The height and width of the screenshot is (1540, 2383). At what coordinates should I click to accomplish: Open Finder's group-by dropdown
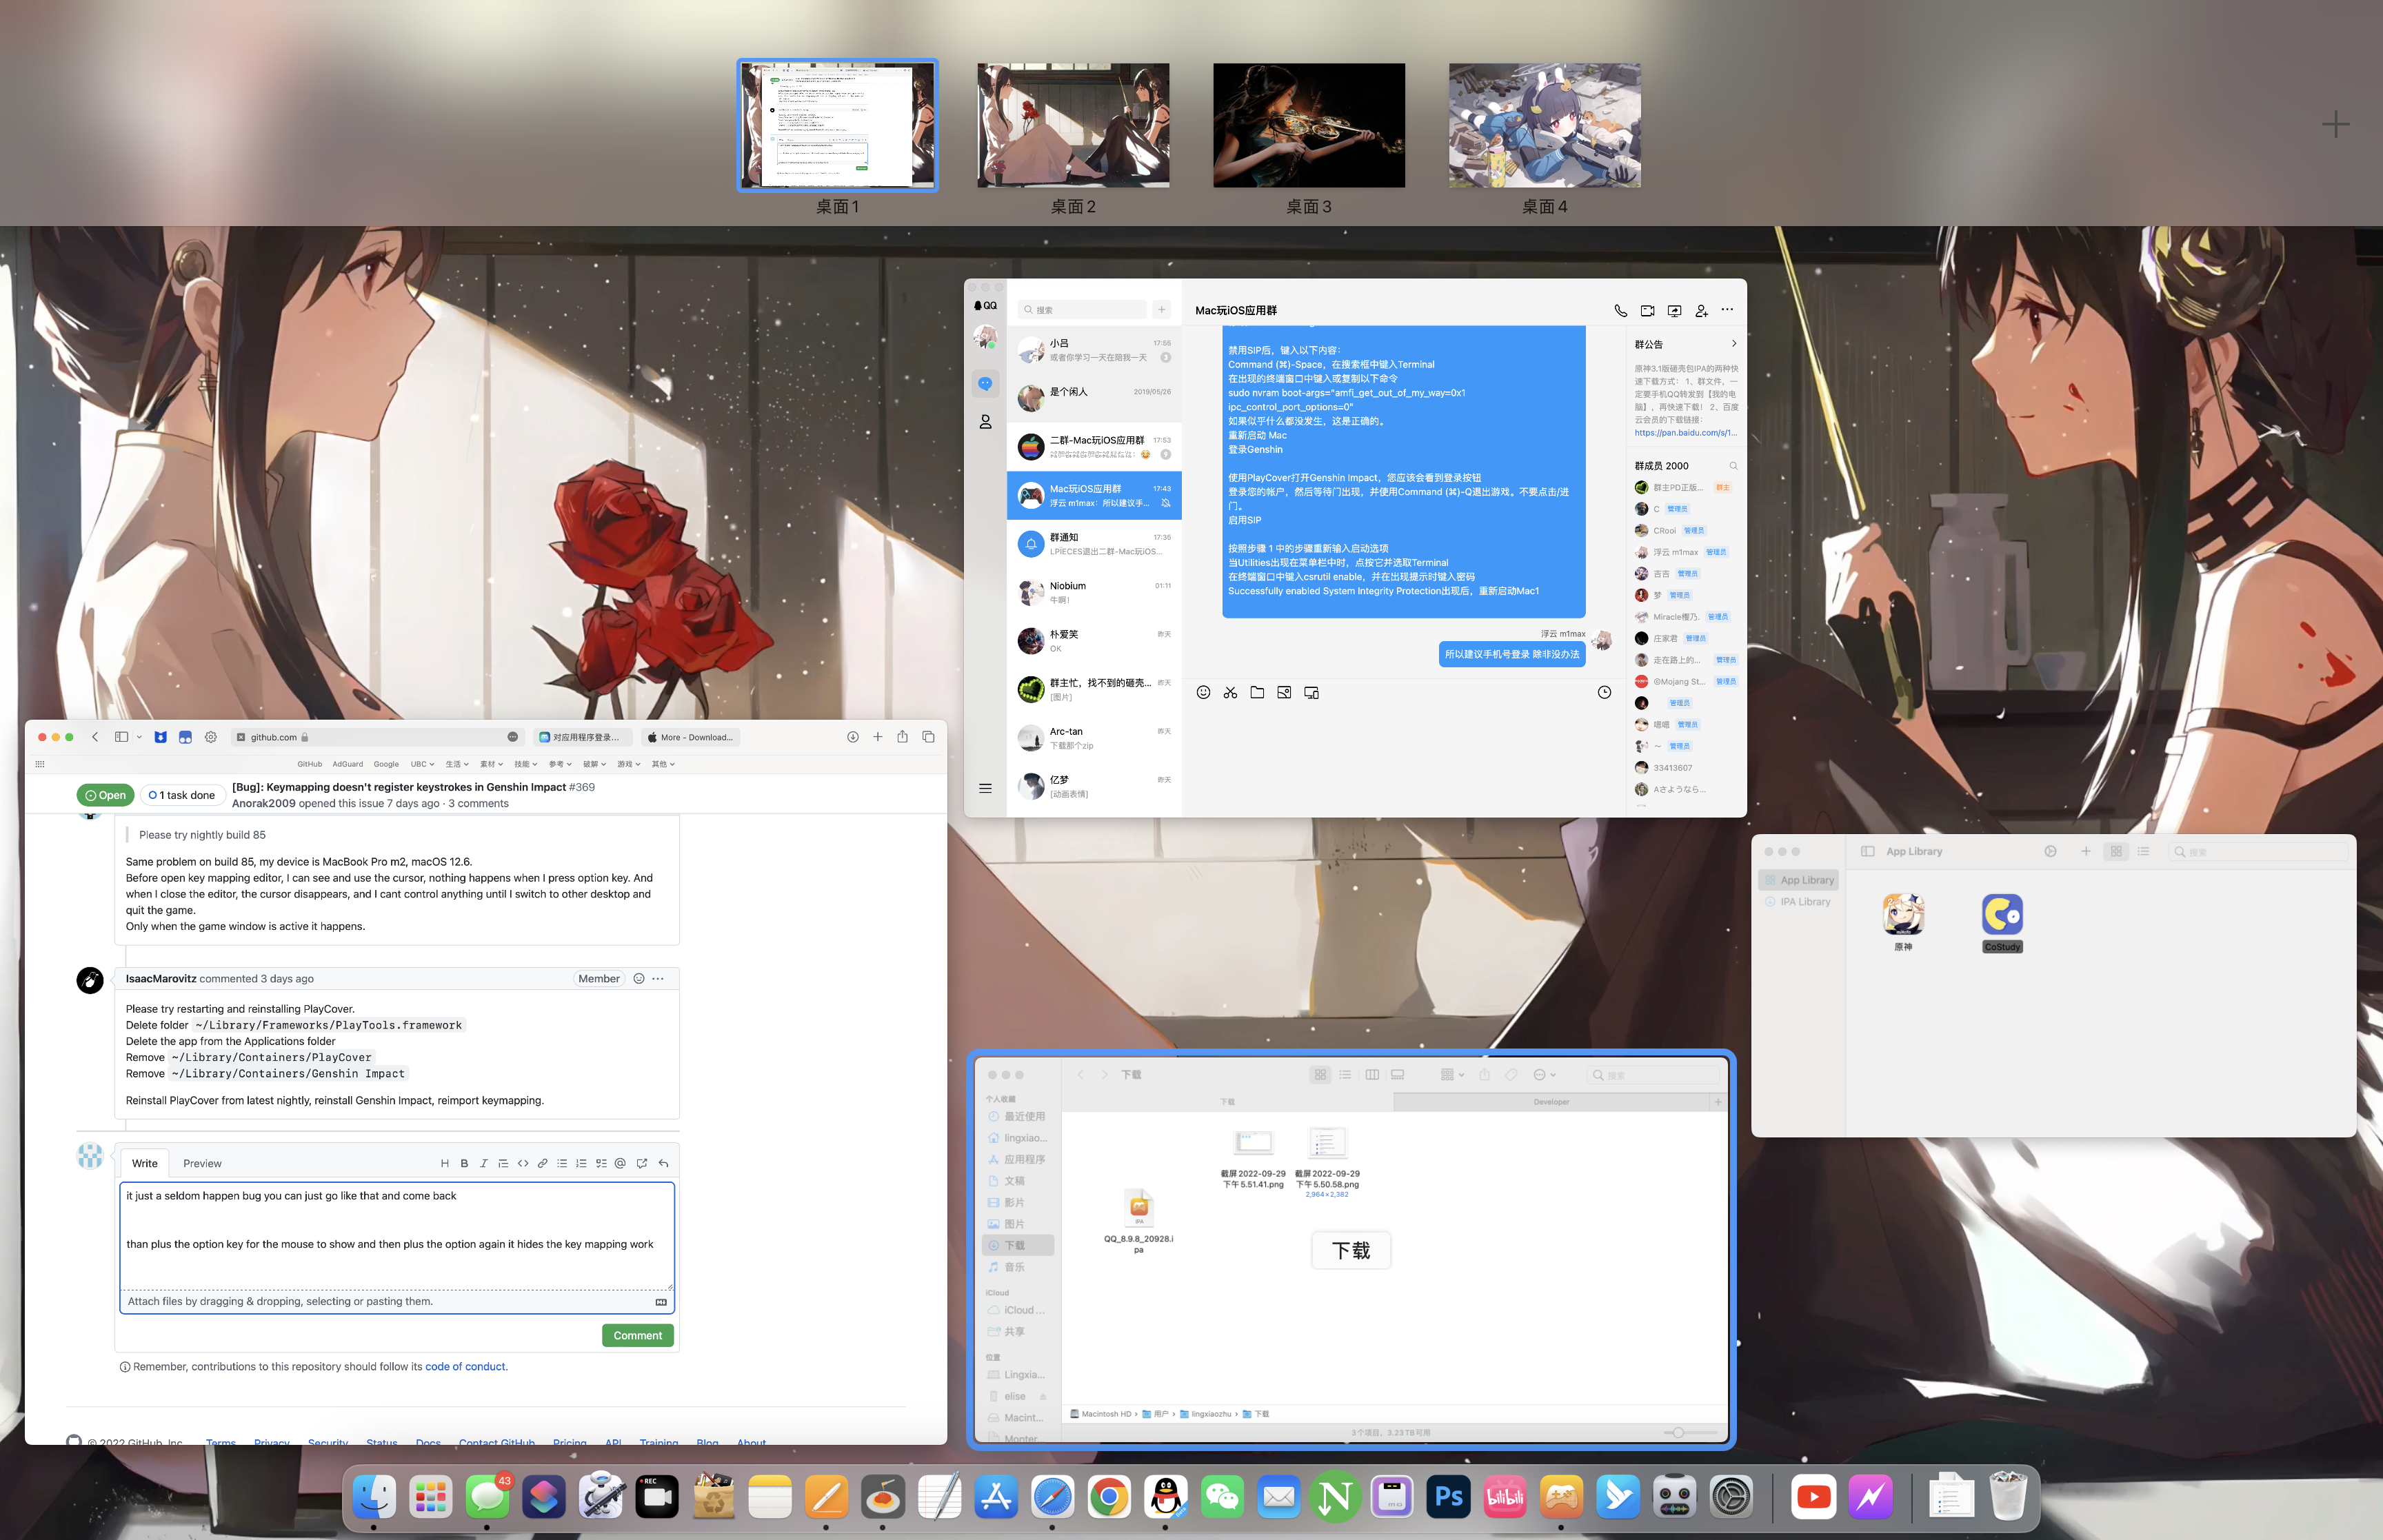tap(1452, 1074)
